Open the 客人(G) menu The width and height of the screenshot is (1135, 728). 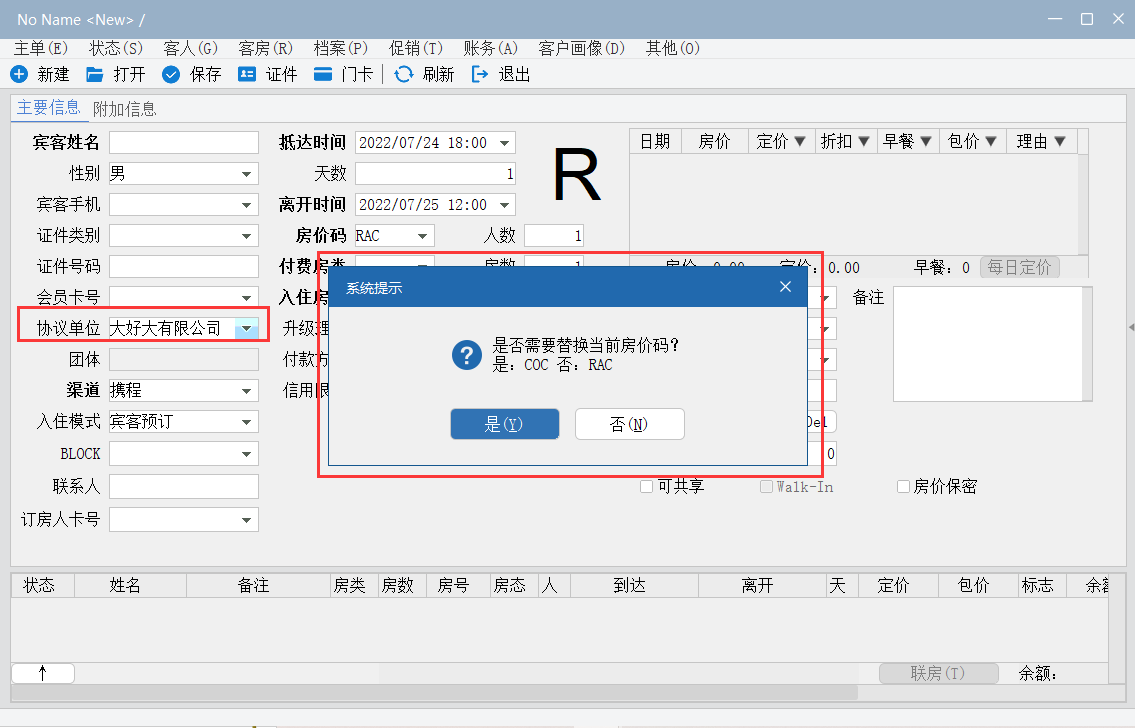pos(190,48)
